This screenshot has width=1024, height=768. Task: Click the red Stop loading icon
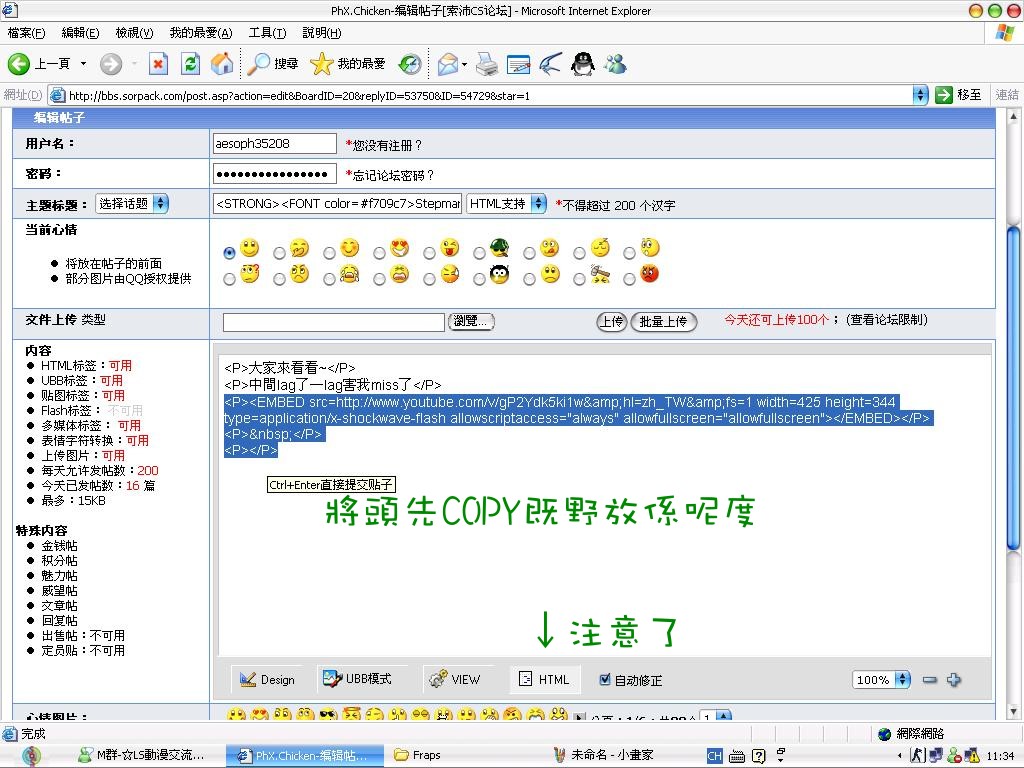coord(158,64)
